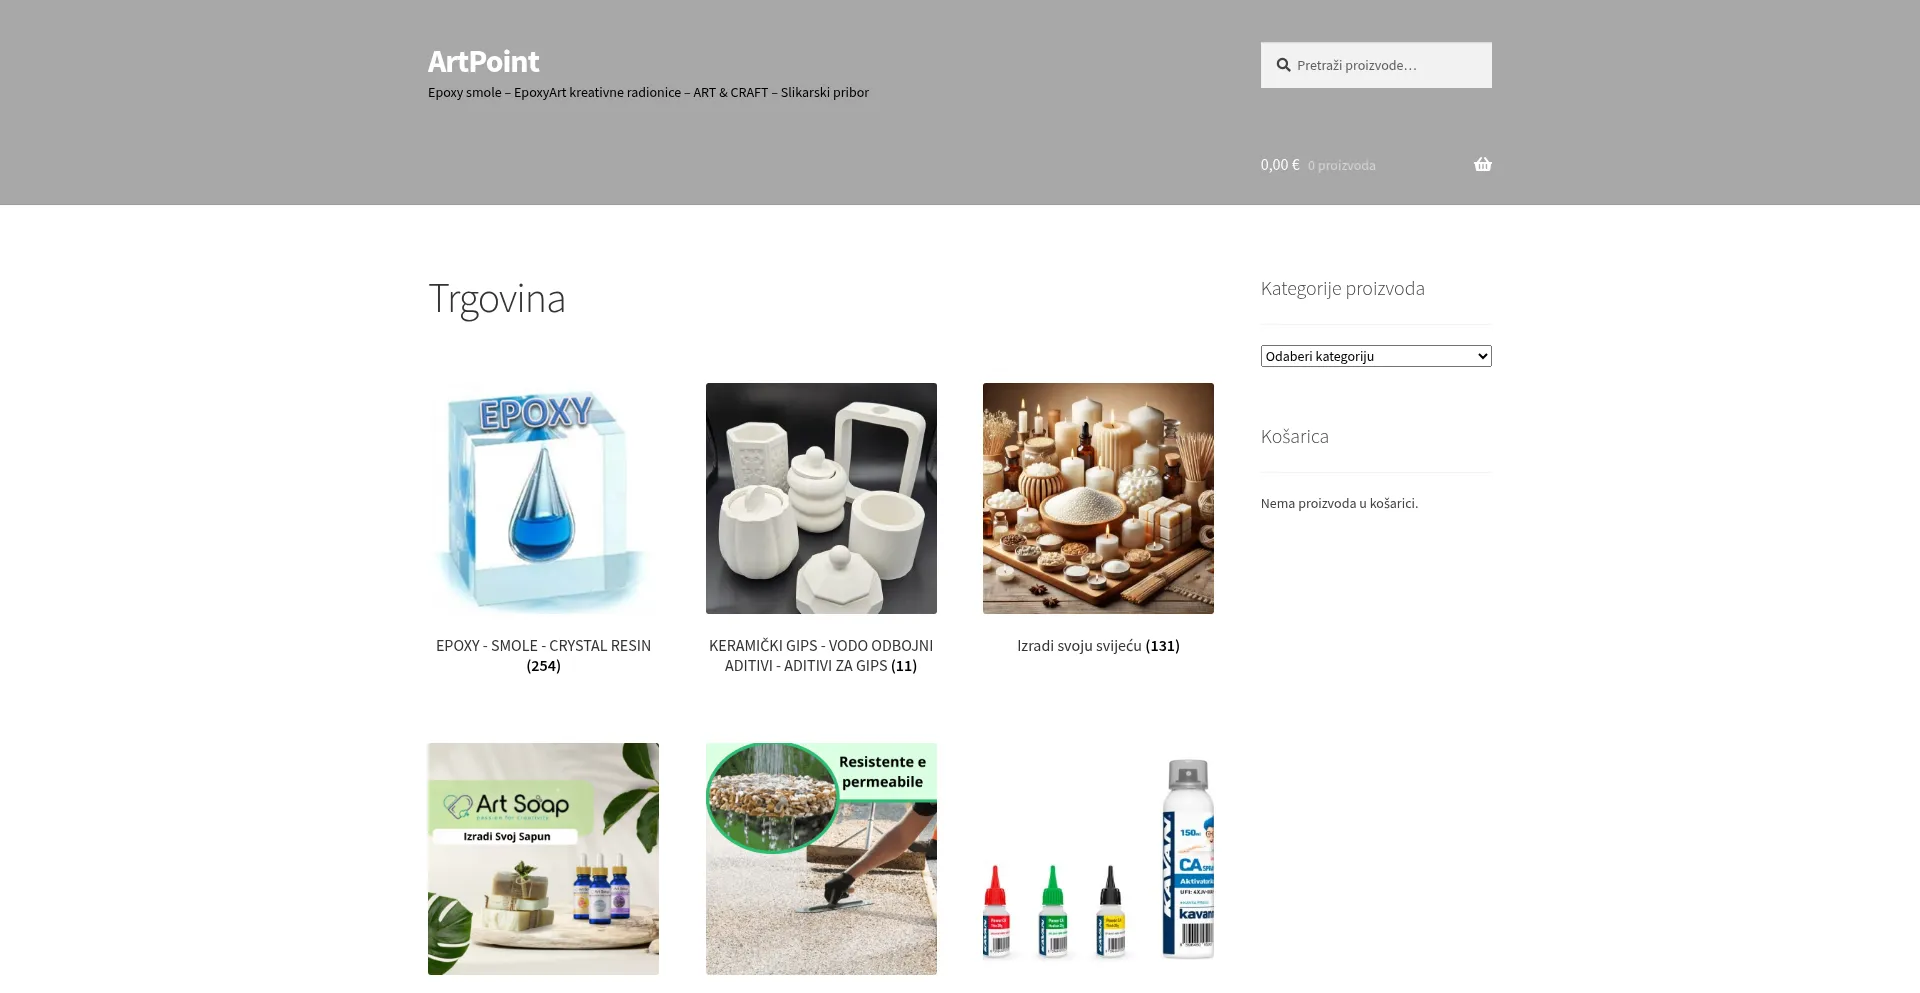Image resolution: width=1920 pixels, height=993 pixels.
Task: Click the dropdown arrow in category selector
Action: click(1482, 356)
